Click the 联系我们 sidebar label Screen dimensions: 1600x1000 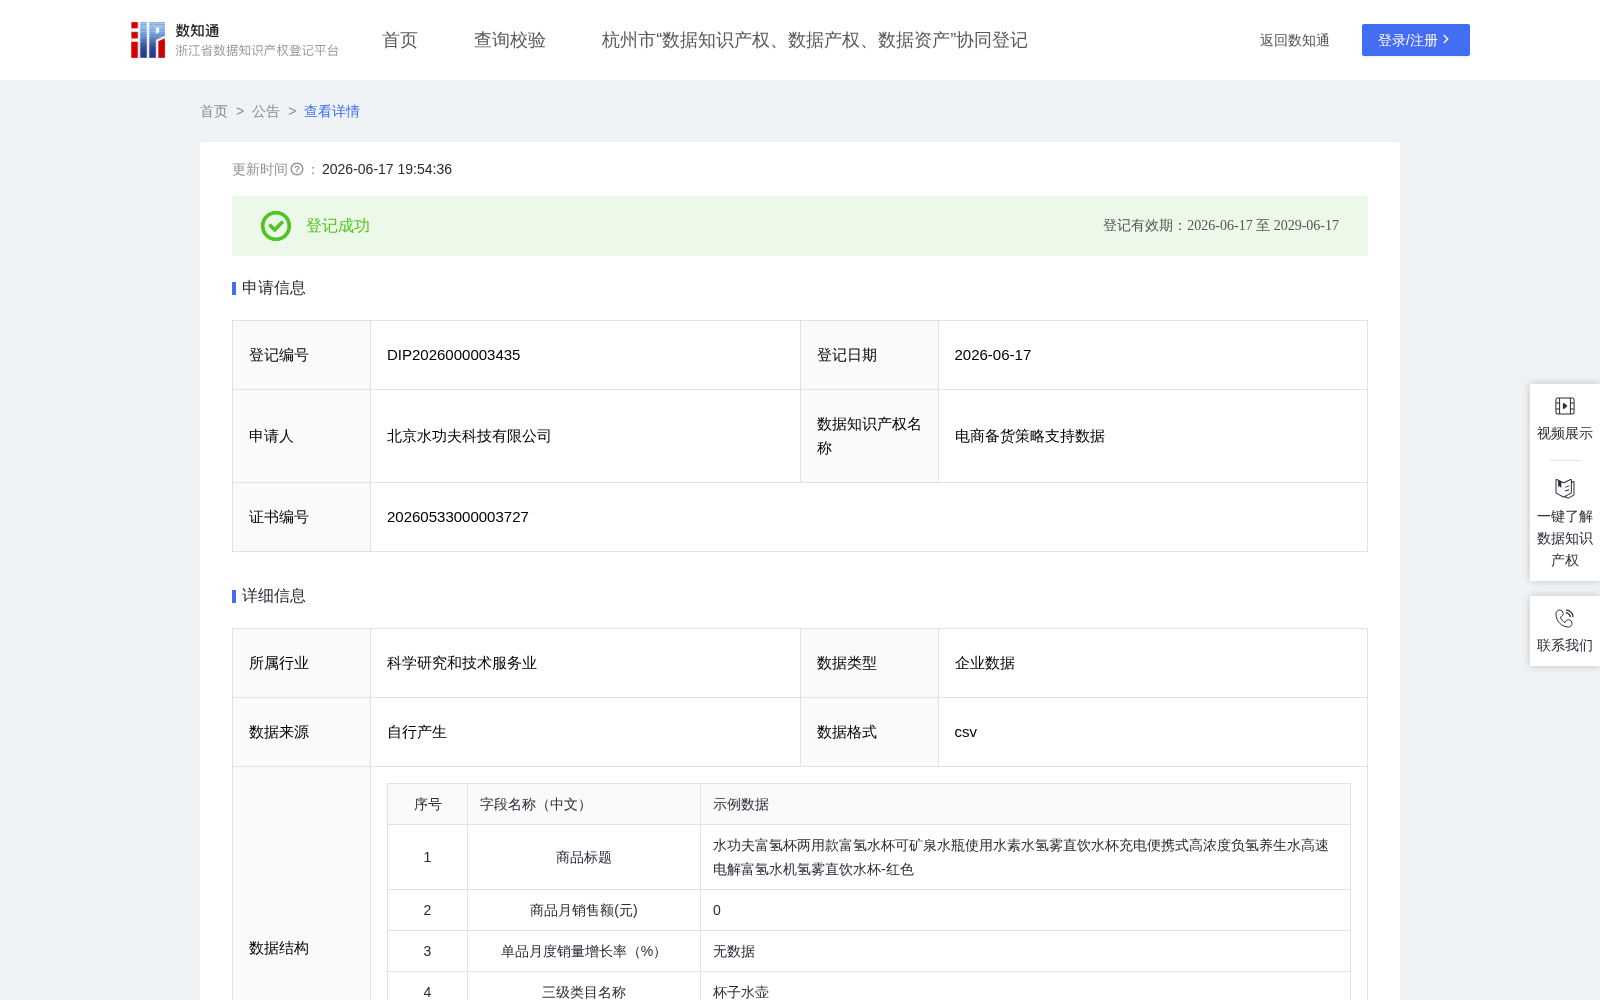pos(1565,645)
